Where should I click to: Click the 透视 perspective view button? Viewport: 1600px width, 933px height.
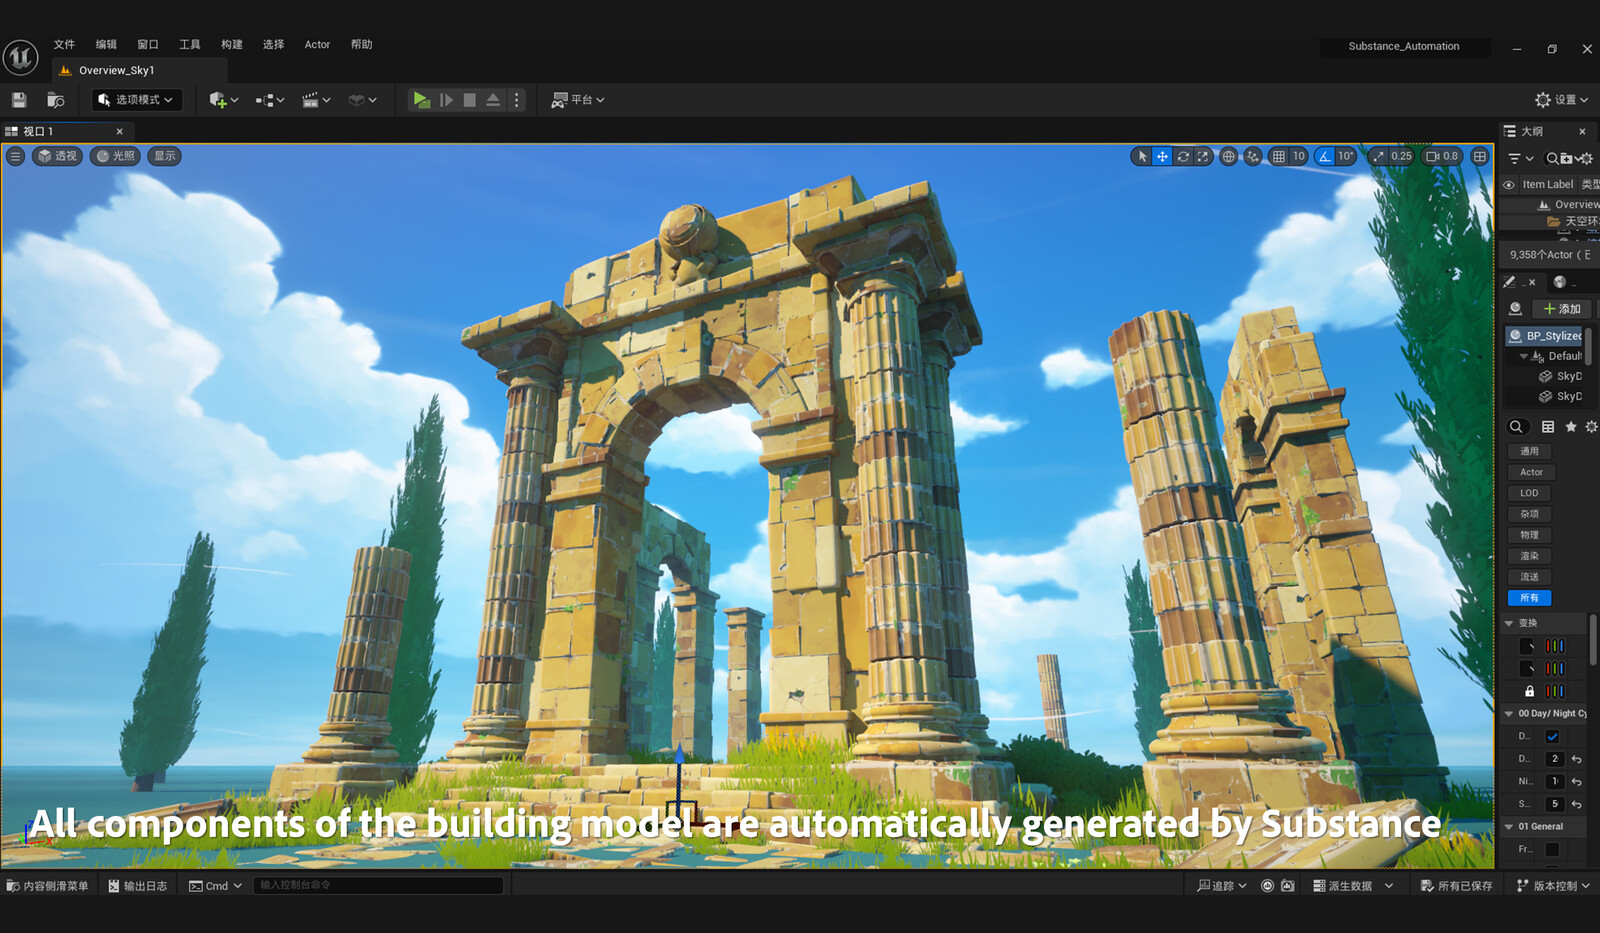click(x=57, y=156)
